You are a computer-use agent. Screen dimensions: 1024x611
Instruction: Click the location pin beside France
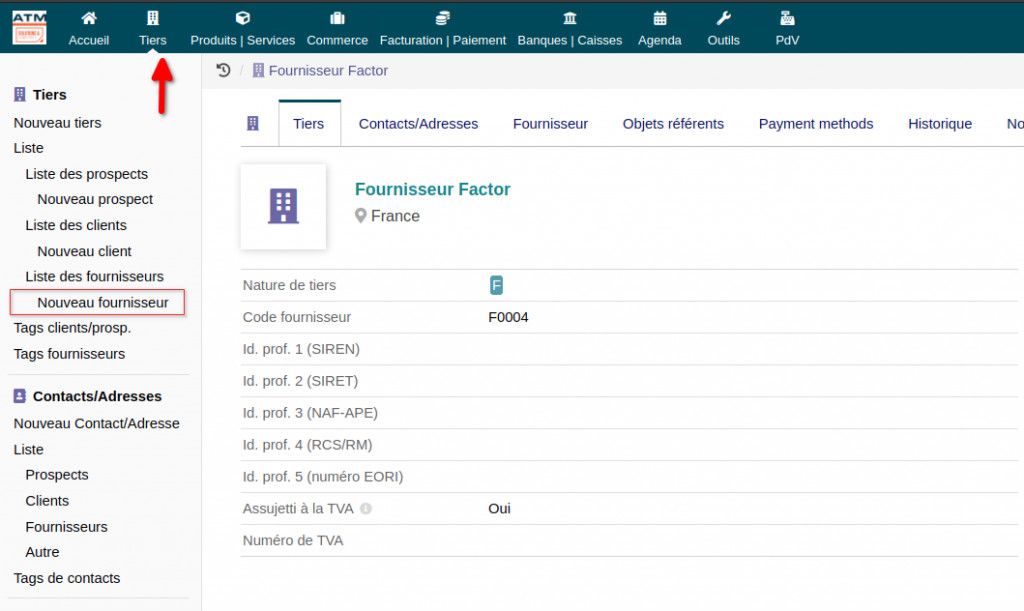coord(360,215)
